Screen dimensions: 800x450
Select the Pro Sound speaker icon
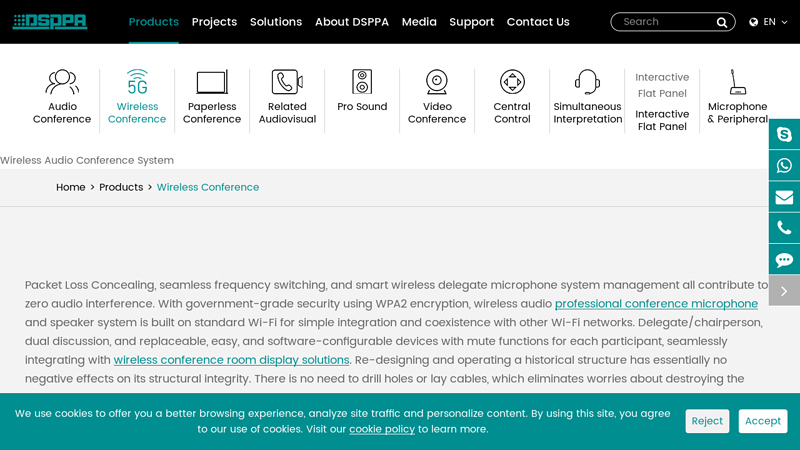pos(362,82)
